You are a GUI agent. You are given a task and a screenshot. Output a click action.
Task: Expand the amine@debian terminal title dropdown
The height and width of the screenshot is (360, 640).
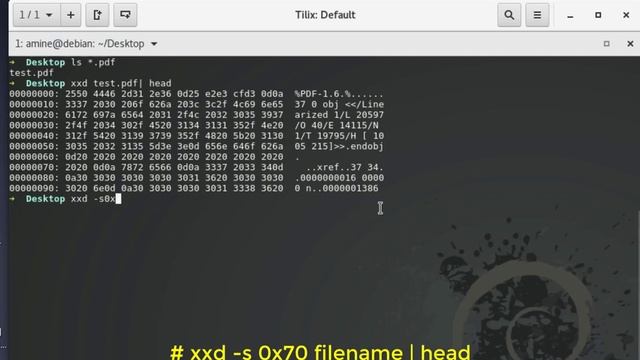[x=154, y=44]
